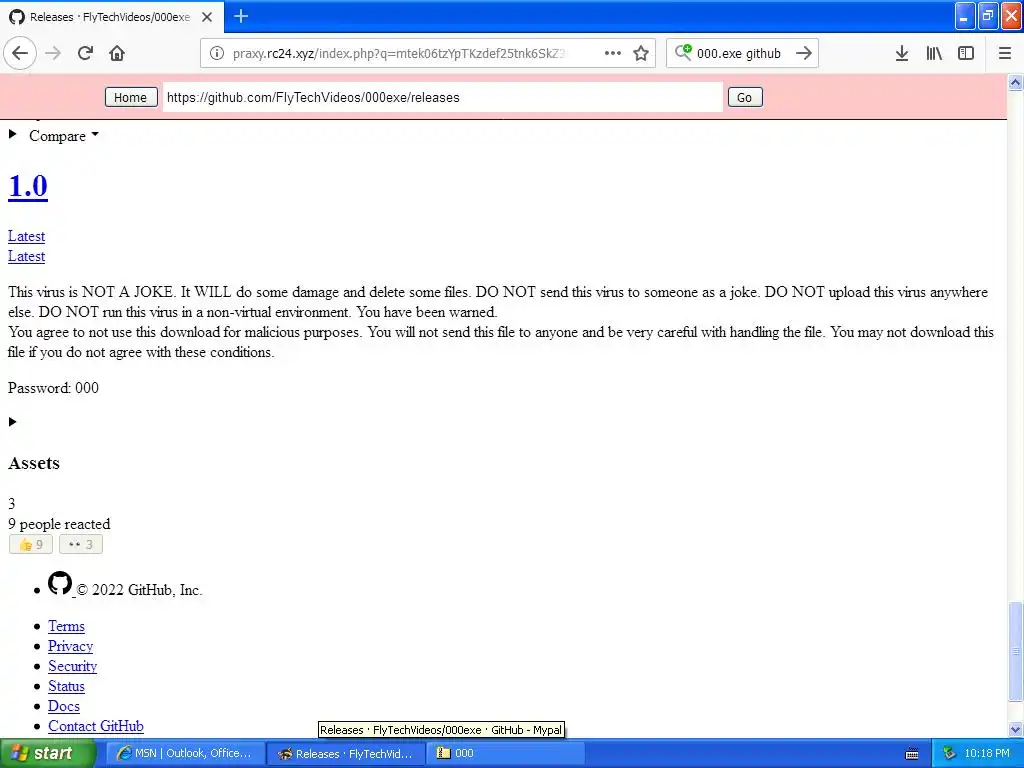Click the keyboard icon in system tray
This screenshot has width=1024, height=768.
pyautogui.click(x=912, y=754)
